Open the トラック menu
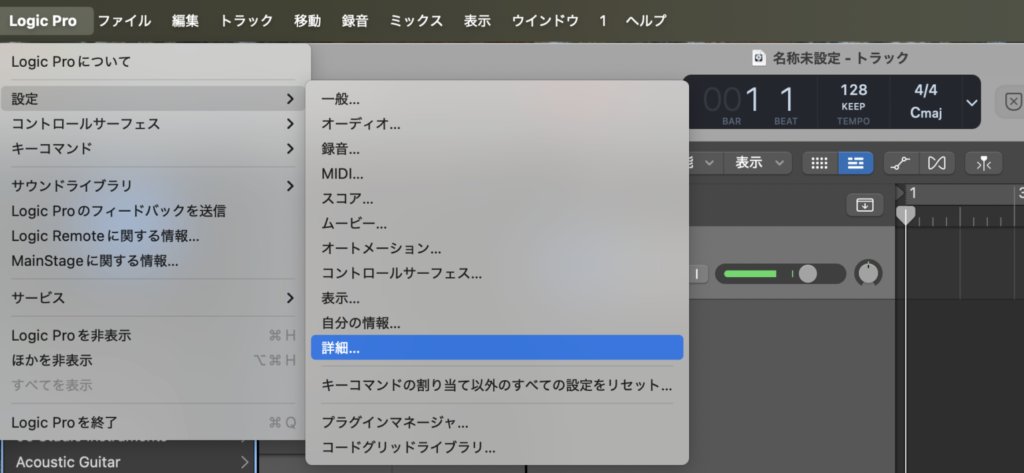 coord(246,21)
